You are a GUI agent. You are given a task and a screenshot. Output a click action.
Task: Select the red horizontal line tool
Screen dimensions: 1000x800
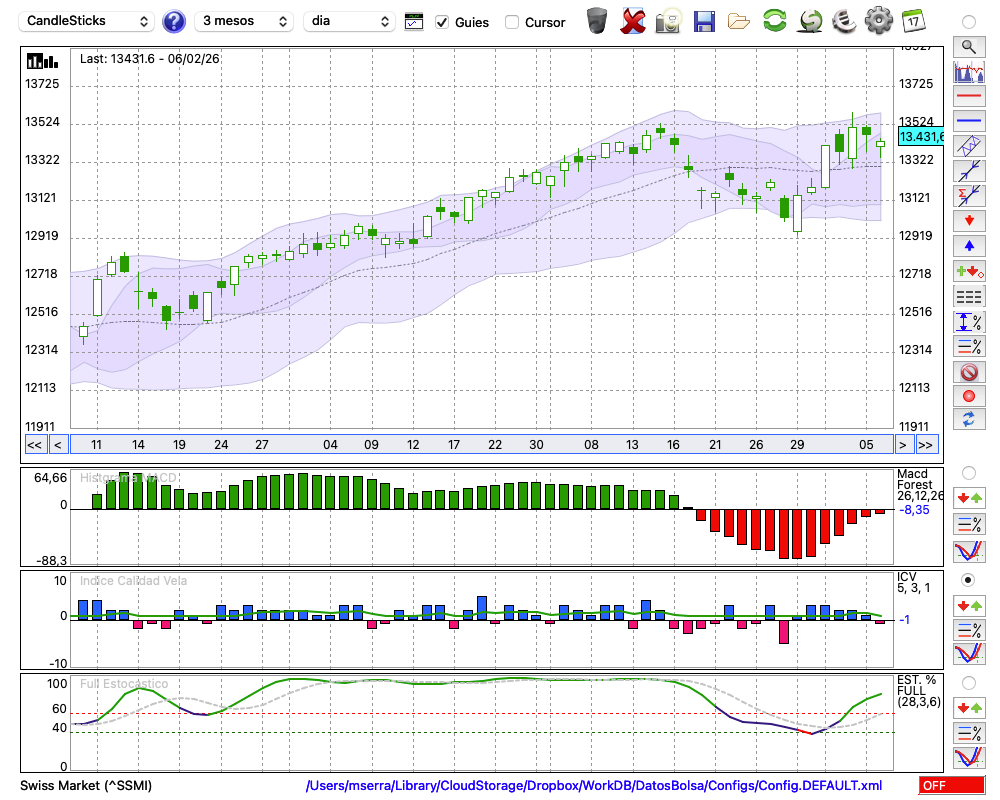[x=968, y=96]
